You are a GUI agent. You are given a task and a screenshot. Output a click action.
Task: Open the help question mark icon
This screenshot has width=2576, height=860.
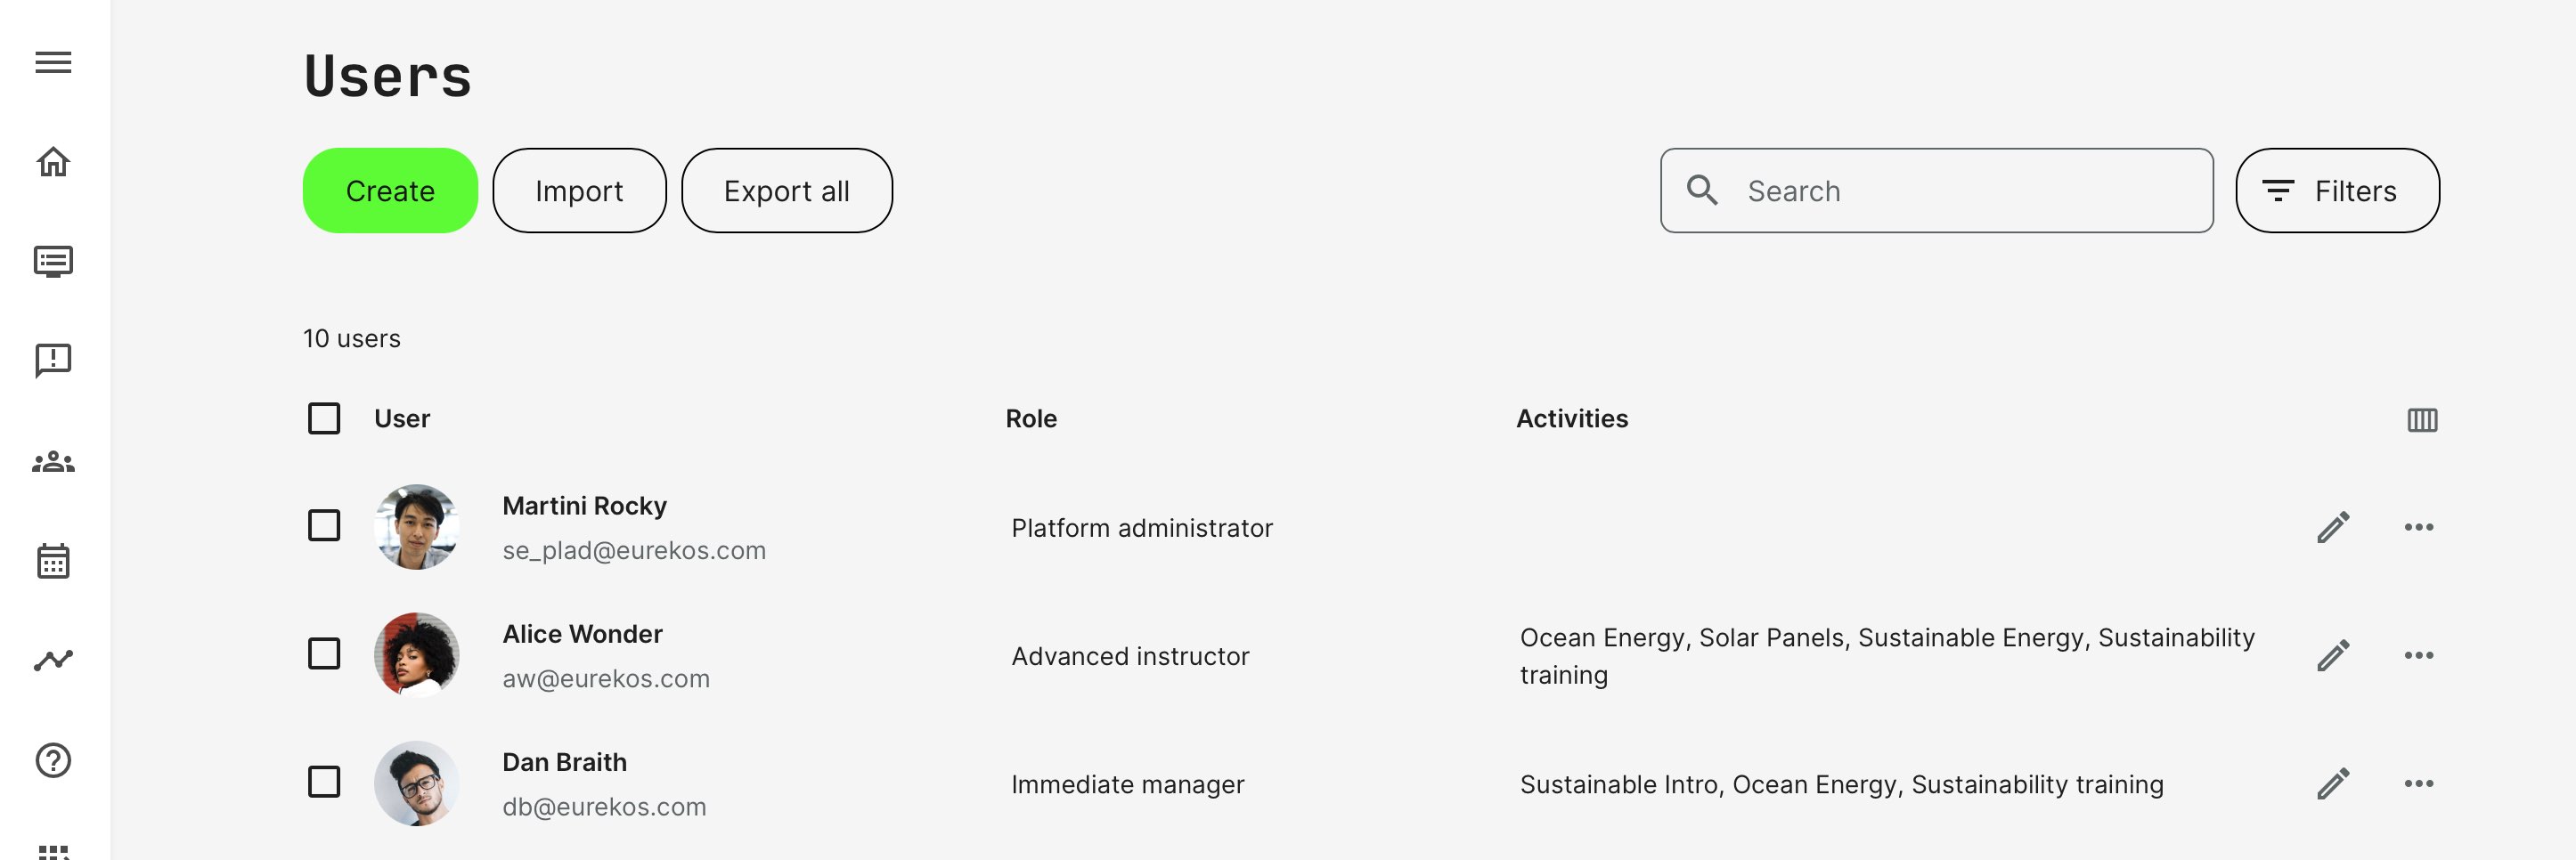tap(53, 760)
